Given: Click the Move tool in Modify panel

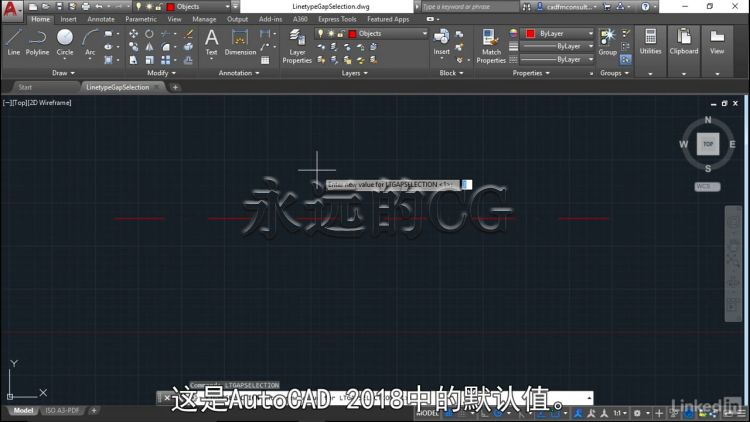Looking at the screenshot, I should pos(133,33).
